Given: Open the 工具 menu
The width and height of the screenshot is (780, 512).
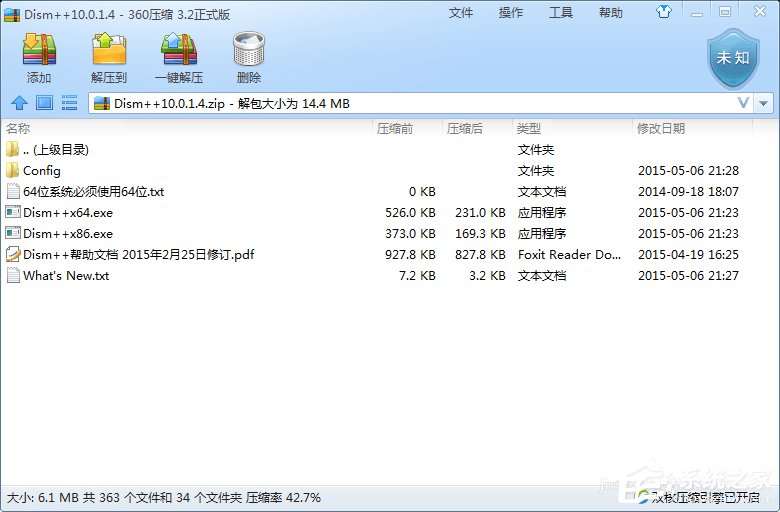Looking at the screenshot, I should tap(561, 12).
